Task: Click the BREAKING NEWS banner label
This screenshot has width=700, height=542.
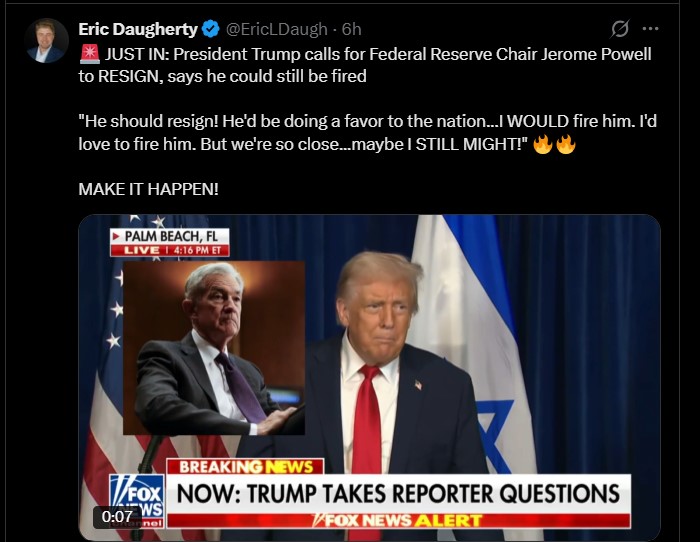Action: pos(245,467)
